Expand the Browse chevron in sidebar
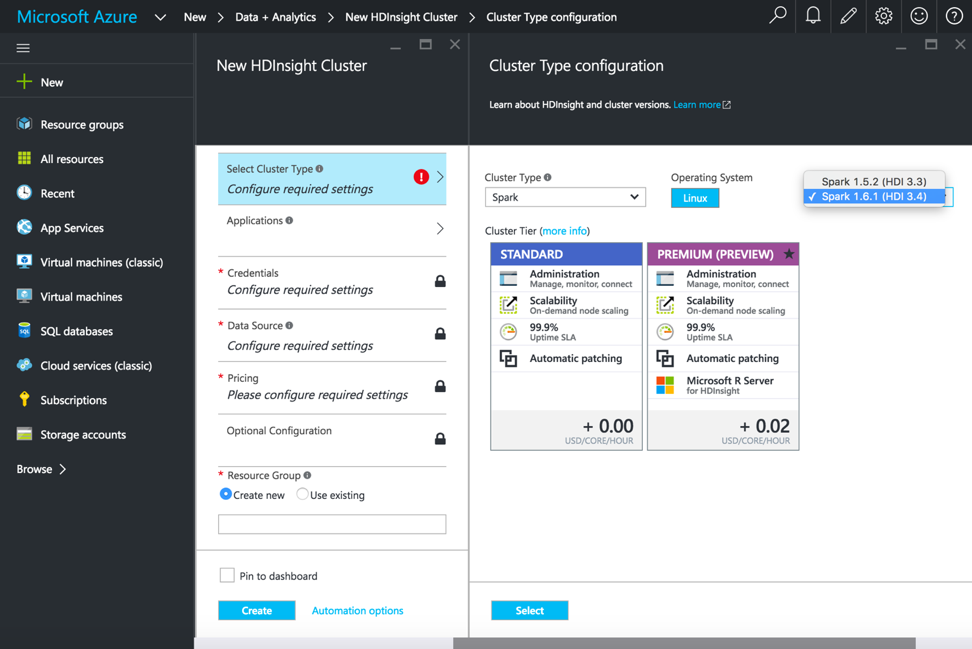The image size is (972, 649). (63, 469)
